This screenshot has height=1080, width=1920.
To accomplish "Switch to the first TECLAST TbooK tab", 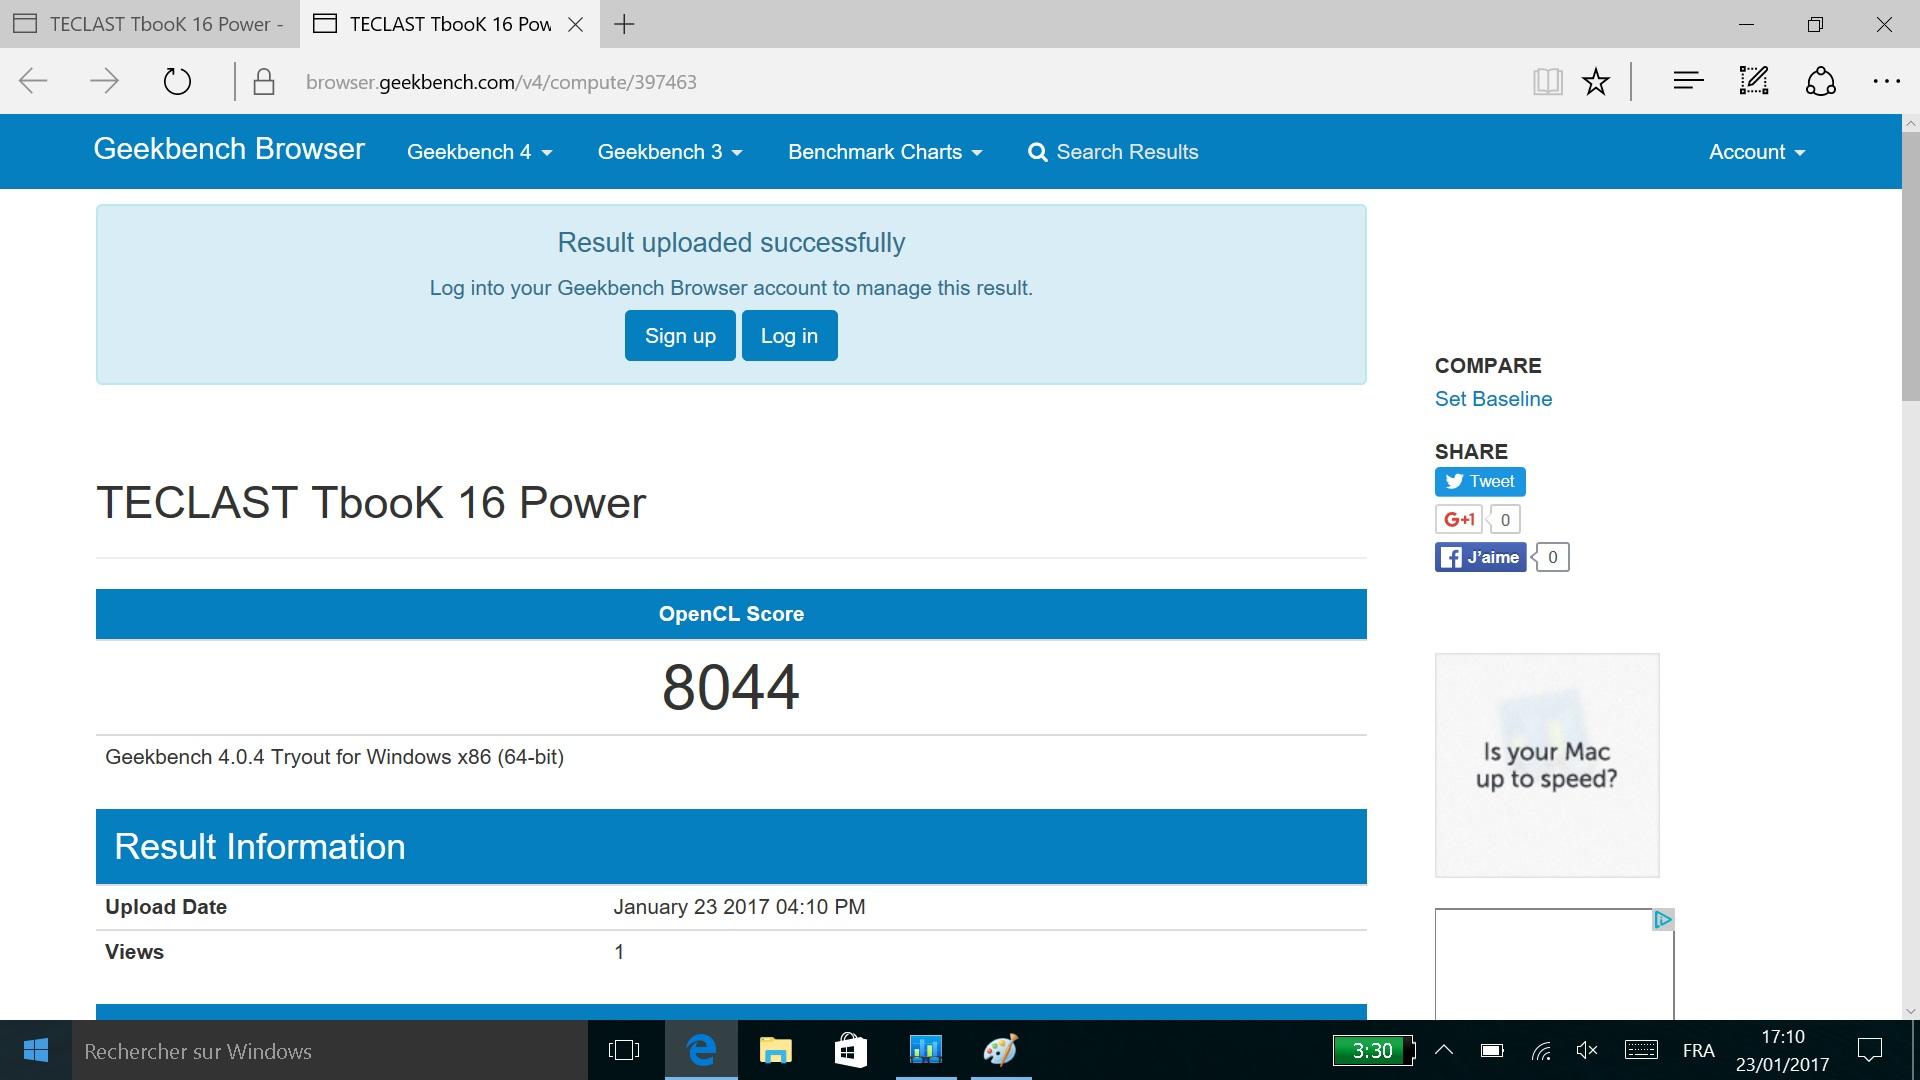I will [x=150, y=24].
